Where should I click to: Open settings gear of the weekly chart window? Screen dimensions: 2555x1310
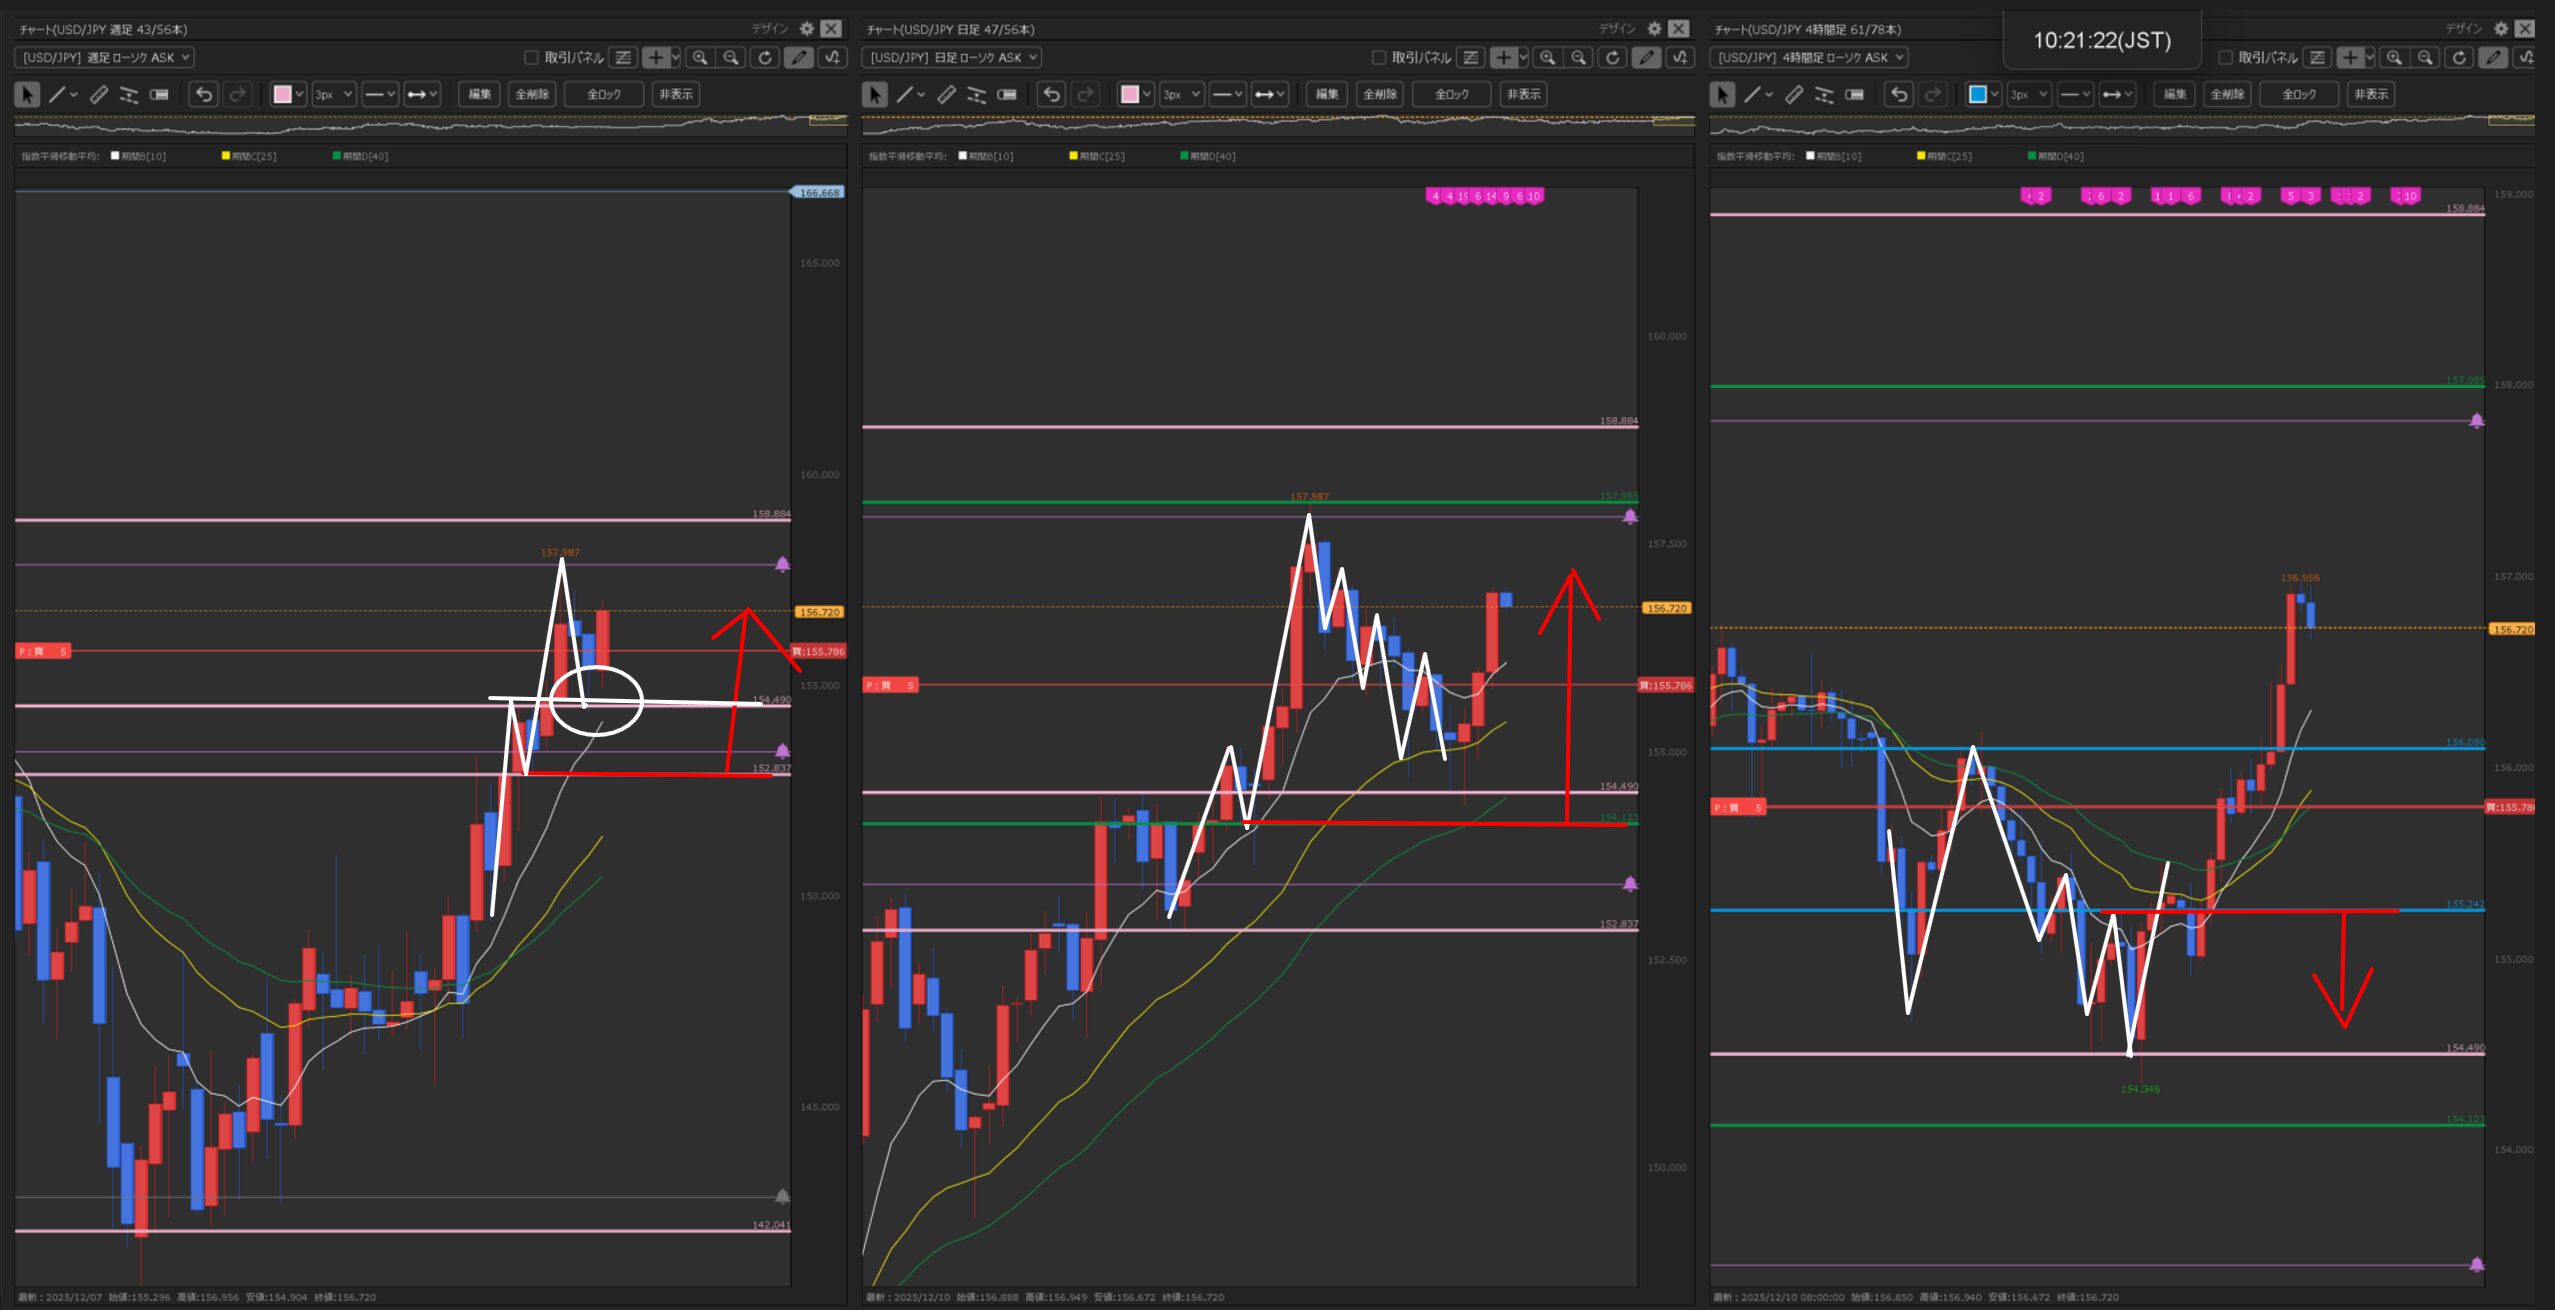click(807, 28)
